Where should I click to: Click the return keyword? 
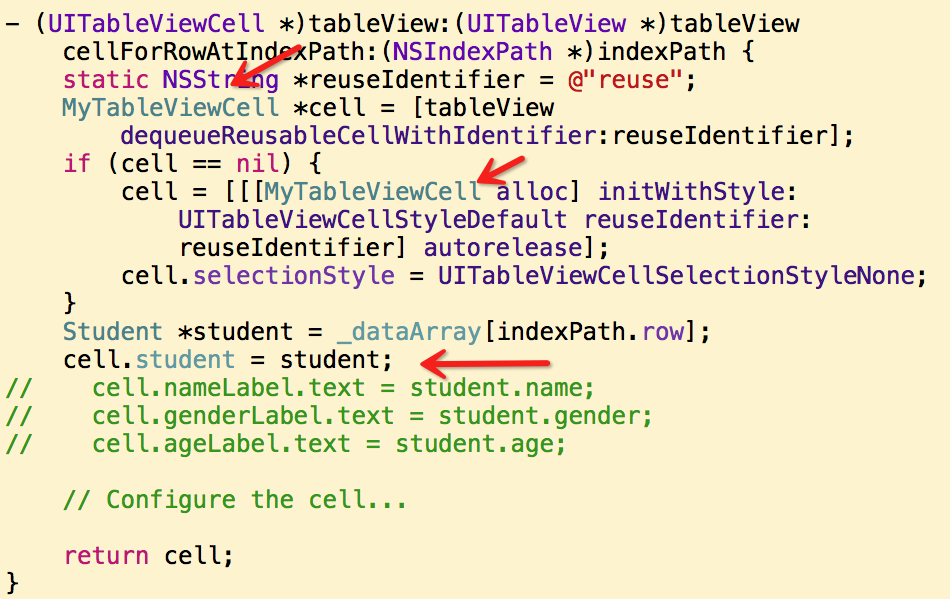tap(106, 555)
